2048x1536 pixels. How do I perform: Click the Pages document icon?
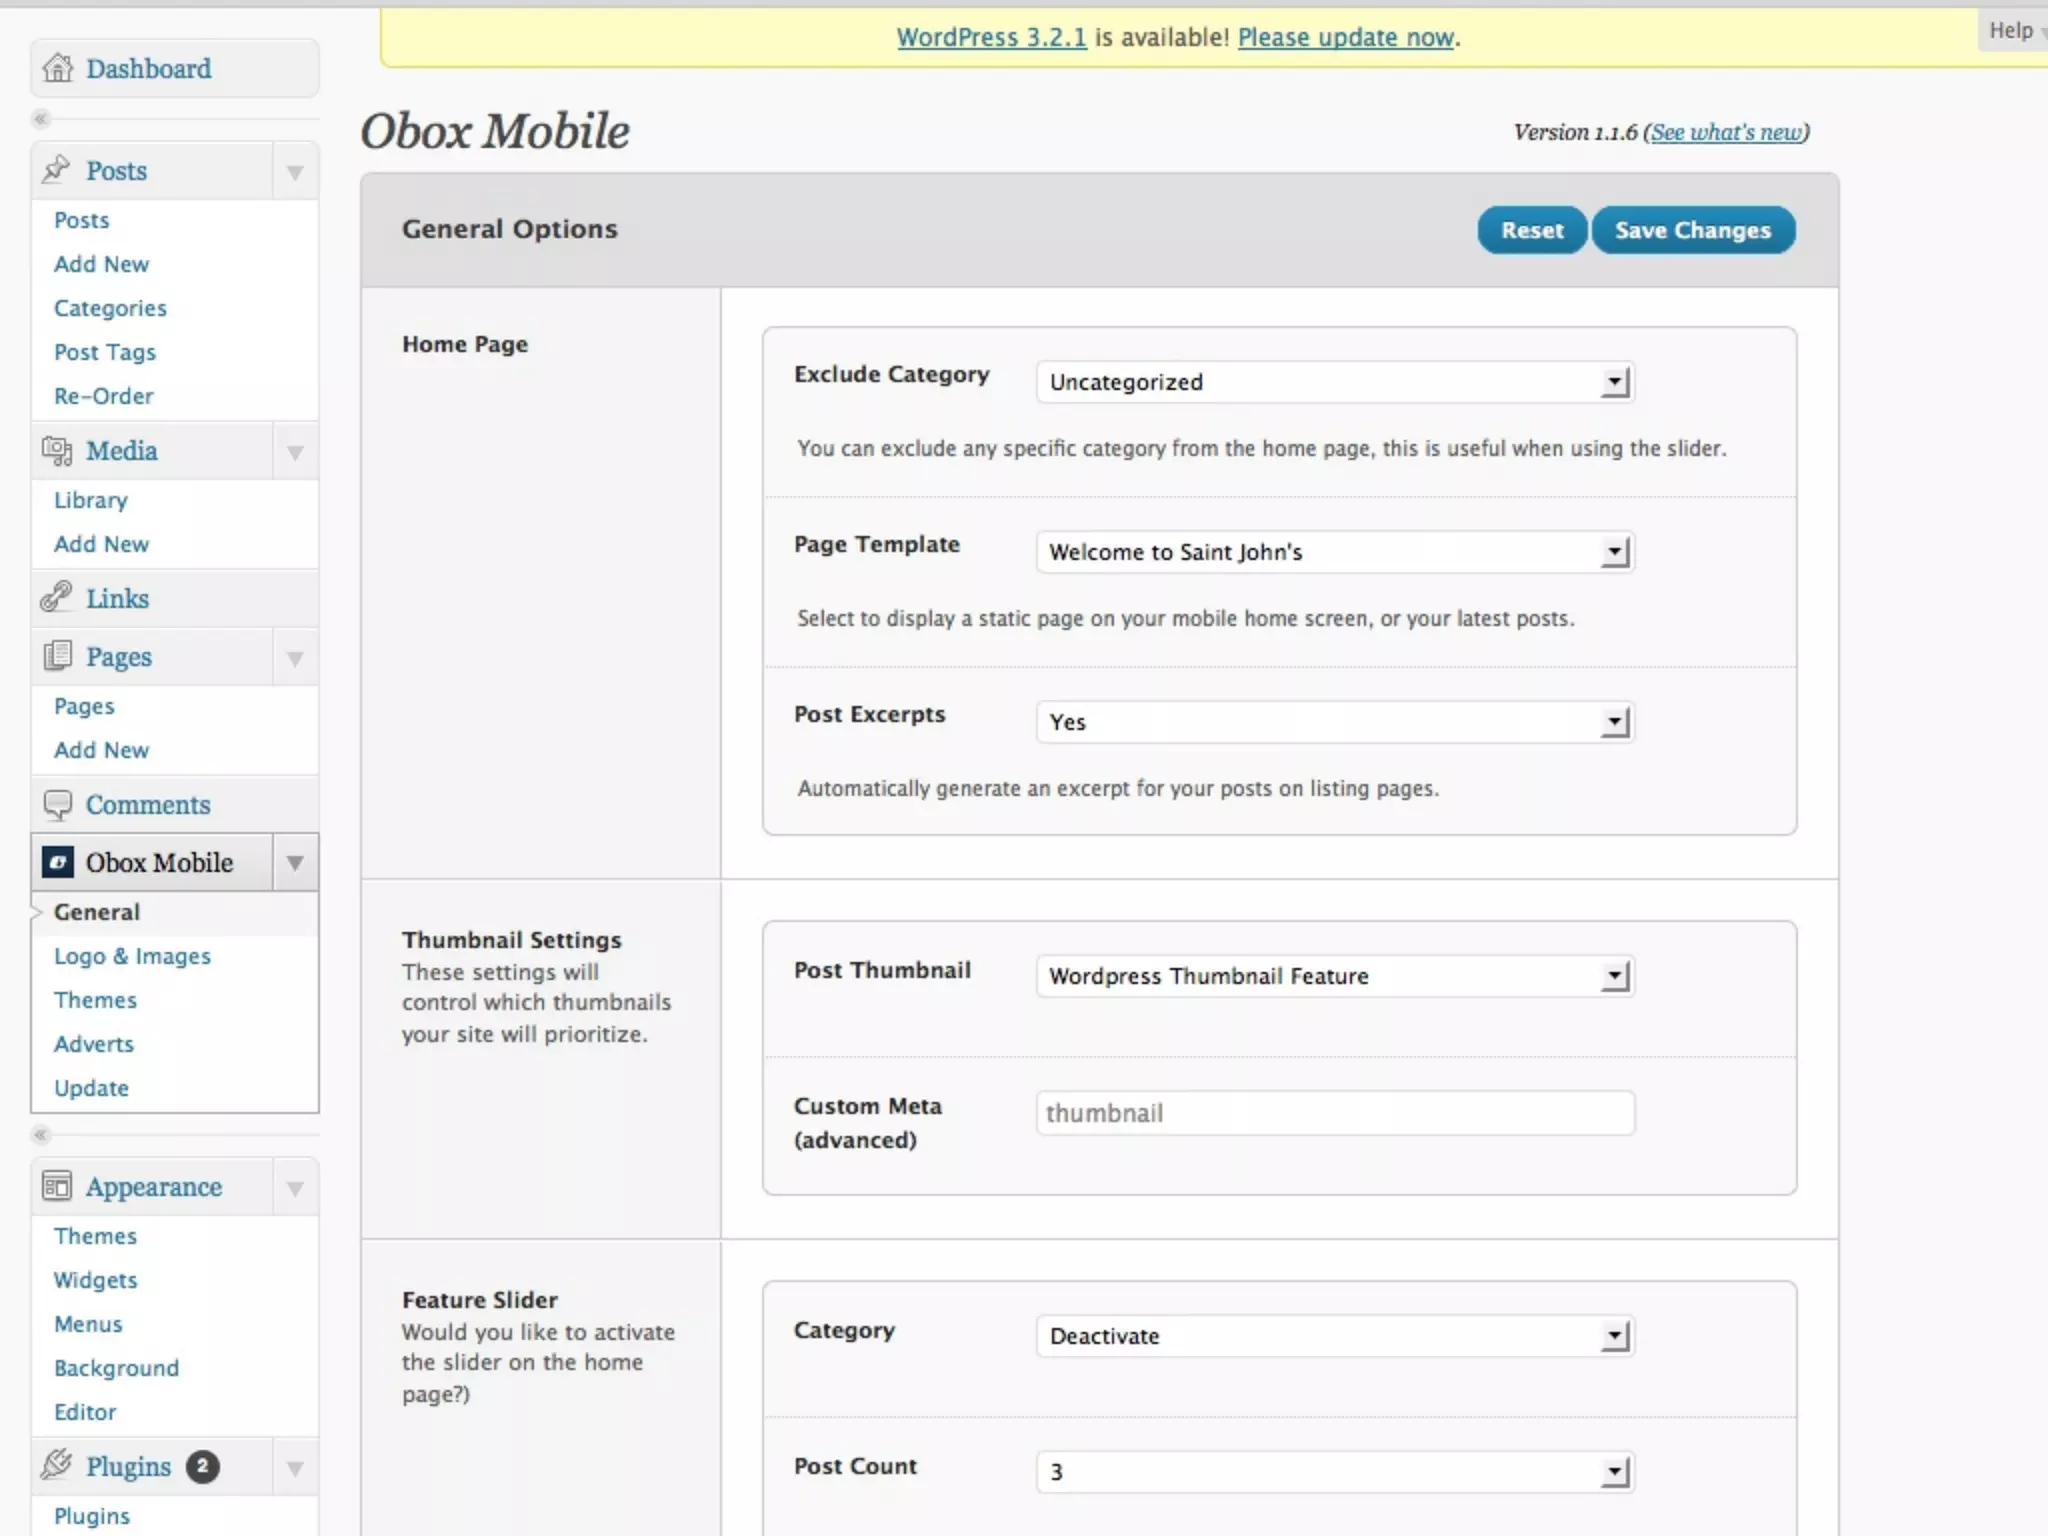pyautogui.click(x=57, y=656)
